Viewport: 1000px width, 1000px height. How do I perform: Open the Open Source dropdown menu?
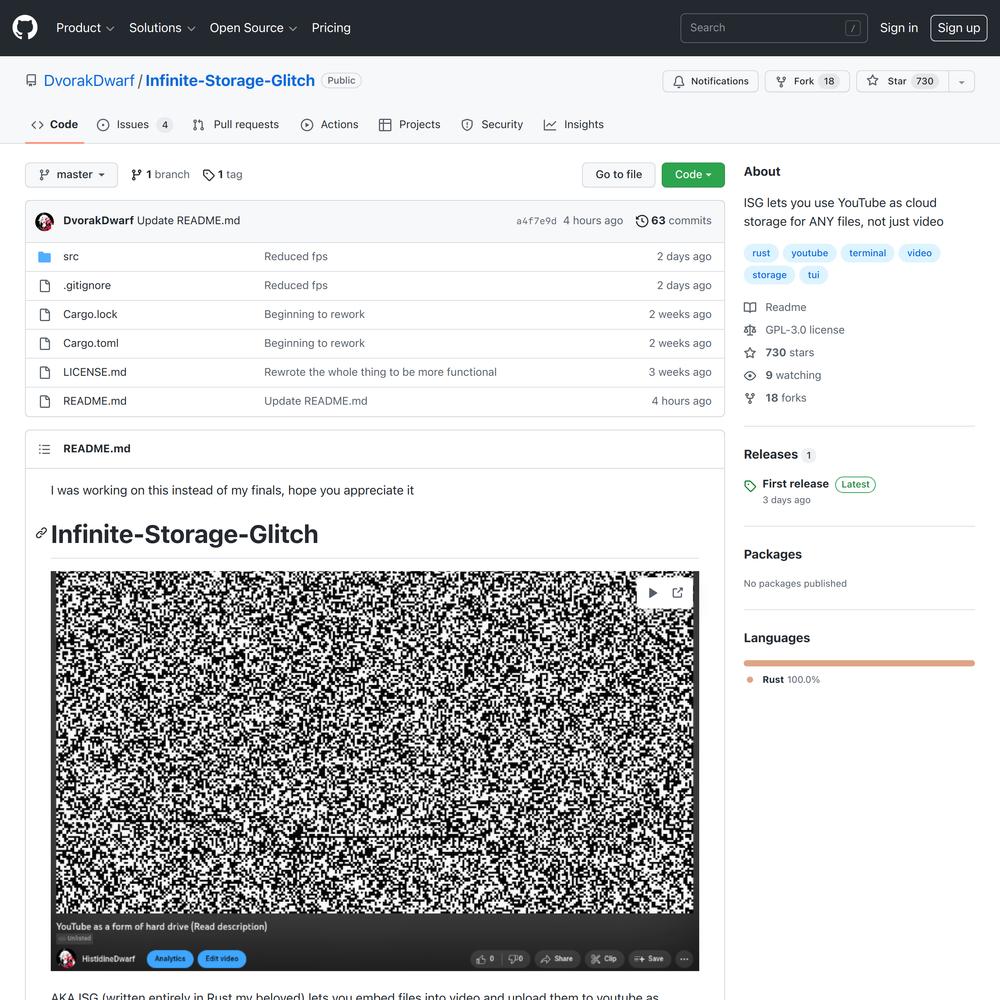point(253,27)
